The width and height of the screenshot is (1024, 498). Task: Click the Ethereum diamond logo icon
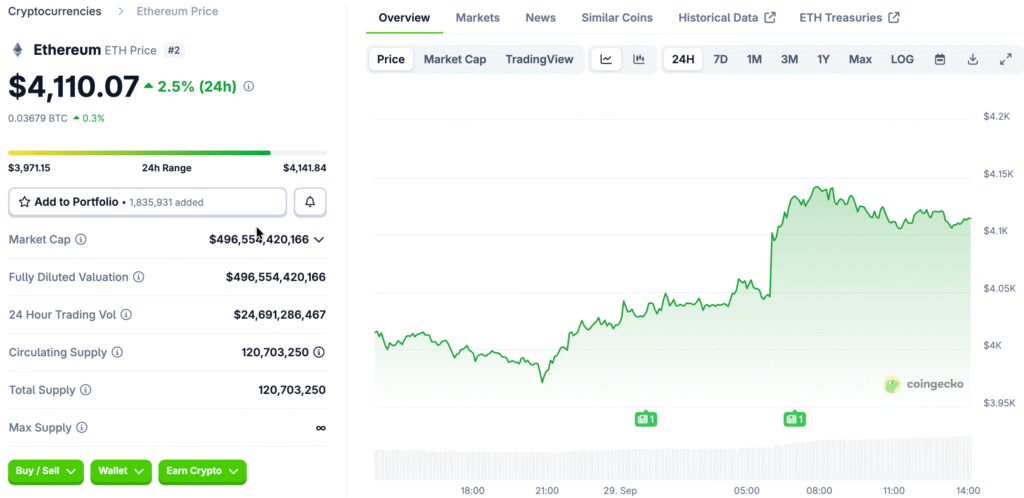pyautogui.click(x=18, y=50)
